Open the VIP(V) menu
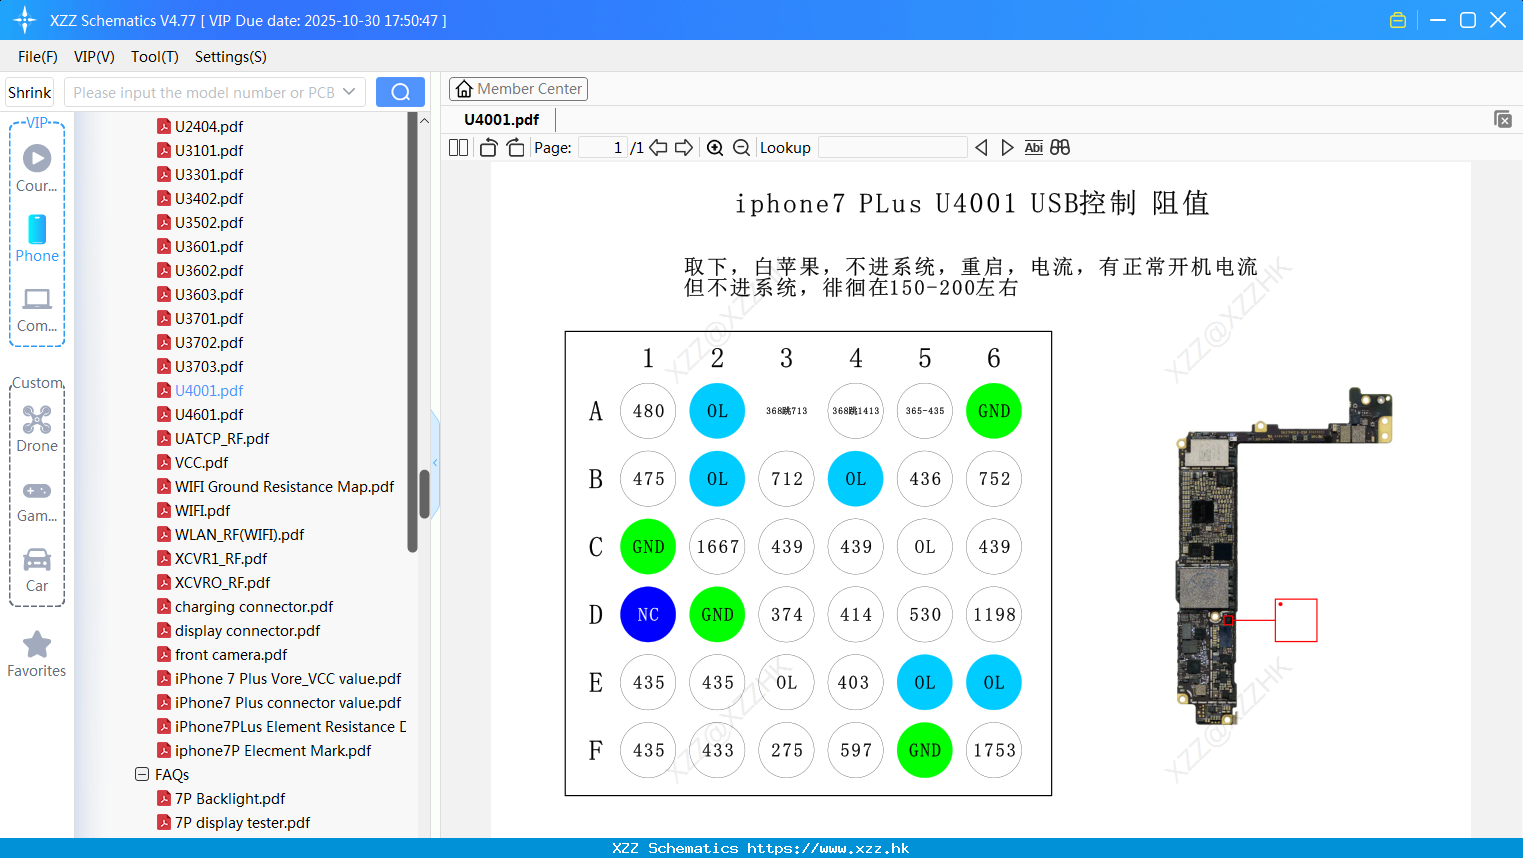 (x=94, y=57)
